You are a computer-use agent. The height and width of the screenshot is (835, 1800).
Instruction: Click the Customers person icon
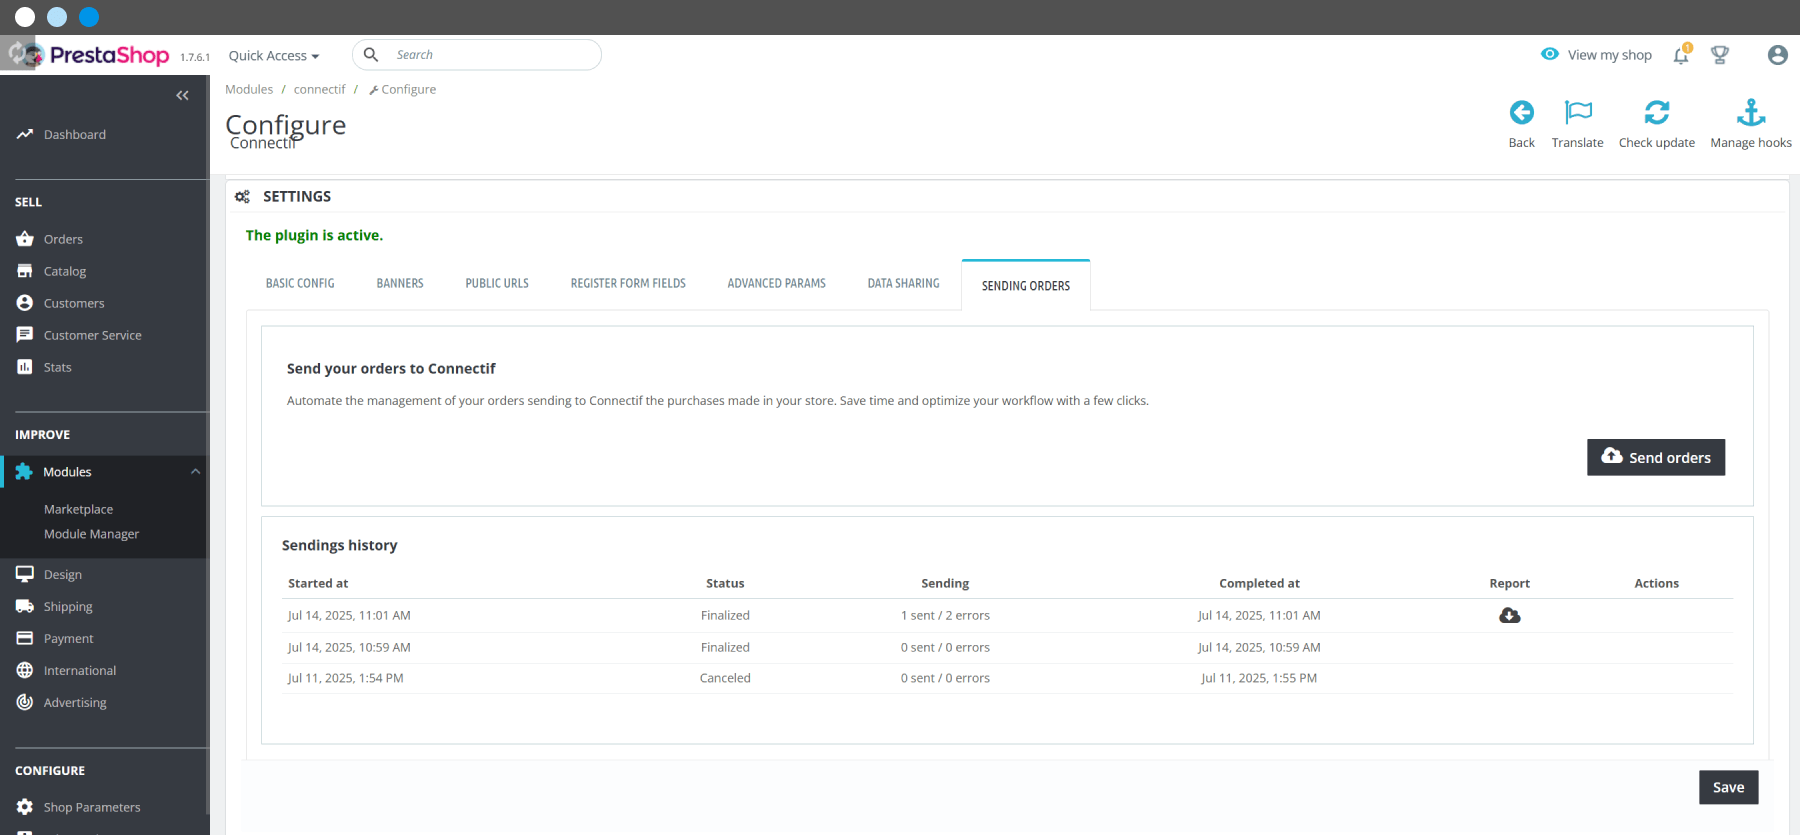pyautogui.click(x=25, y=303)
